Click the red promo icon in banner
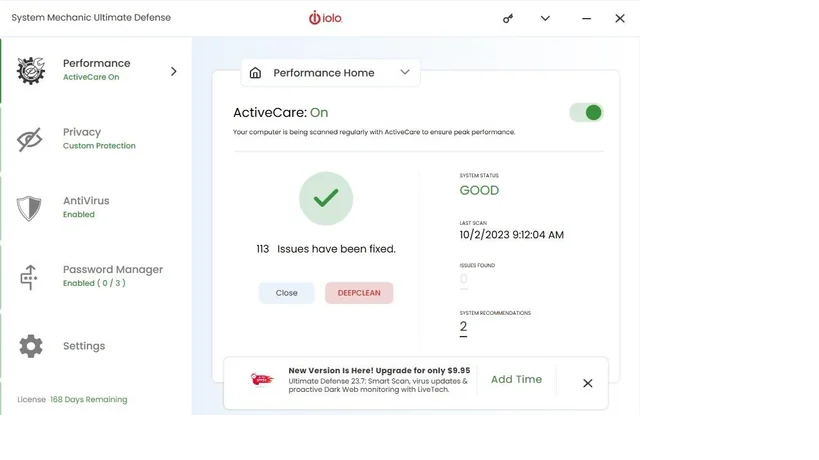 pyautogui.click(x=262, y=379)
